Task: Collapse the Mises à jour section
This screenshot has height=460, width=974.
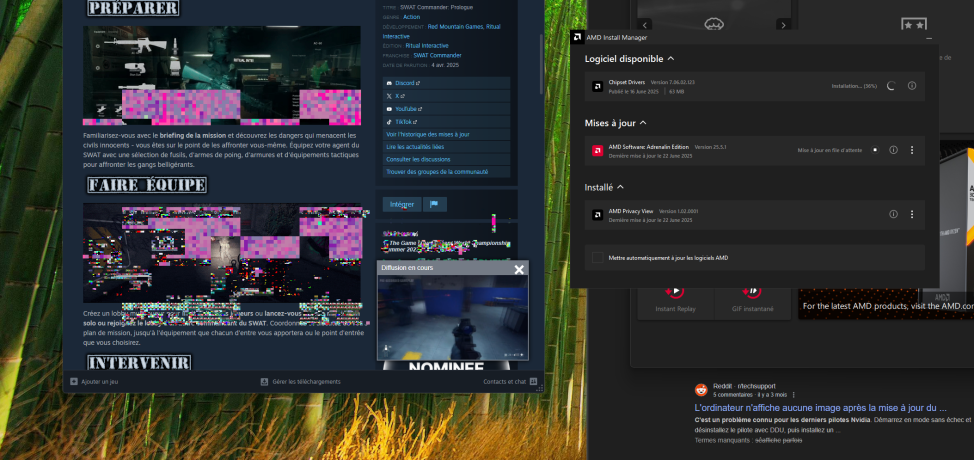Action: (x=643, y=123)
